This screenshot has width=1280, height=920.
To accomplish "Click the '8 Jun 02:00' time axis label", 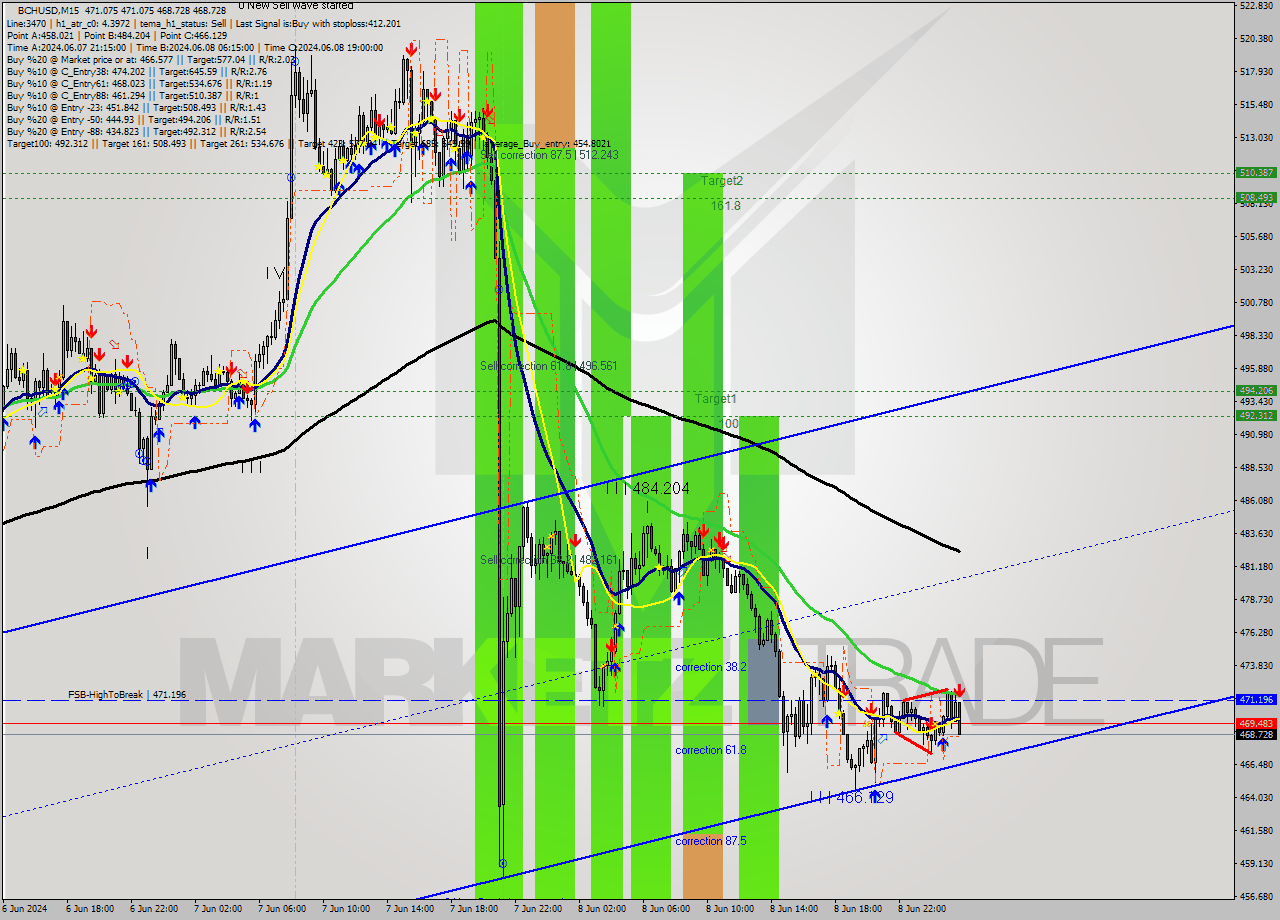I will (602, 909).
